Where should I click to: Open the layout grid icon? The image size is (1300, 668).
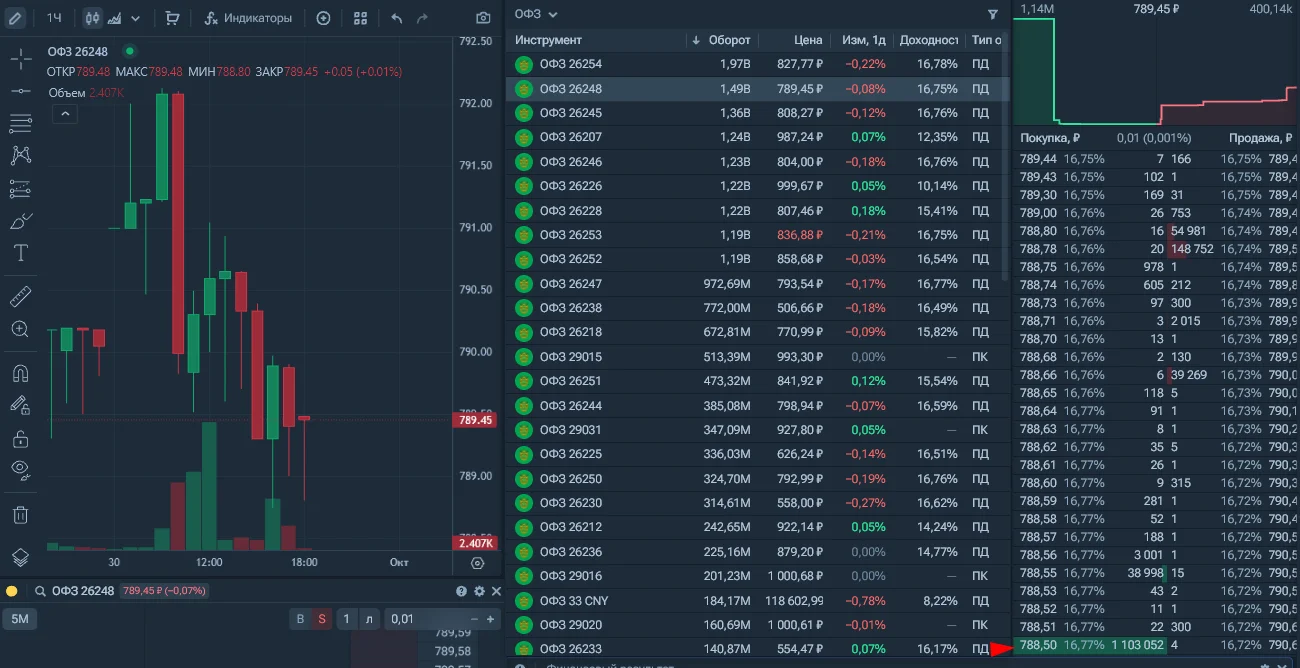[x=361, y=18]
